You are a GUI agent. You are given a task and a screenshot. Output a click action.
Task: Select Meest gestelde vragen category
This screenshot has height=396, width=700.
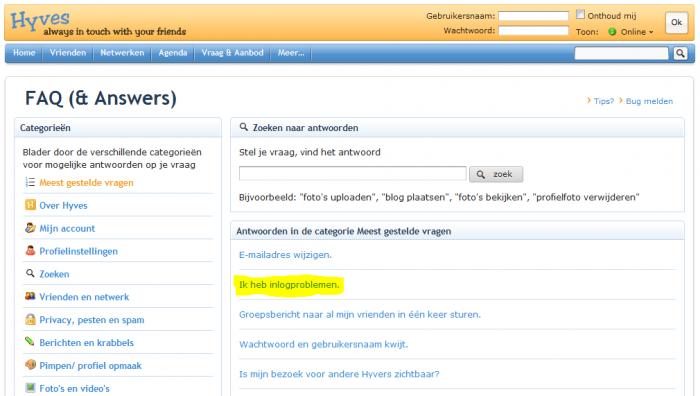tap(86, 183)
